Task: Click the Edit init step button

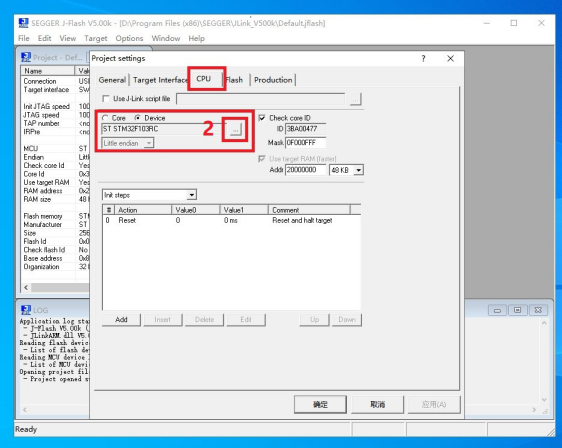Action: 246,319
